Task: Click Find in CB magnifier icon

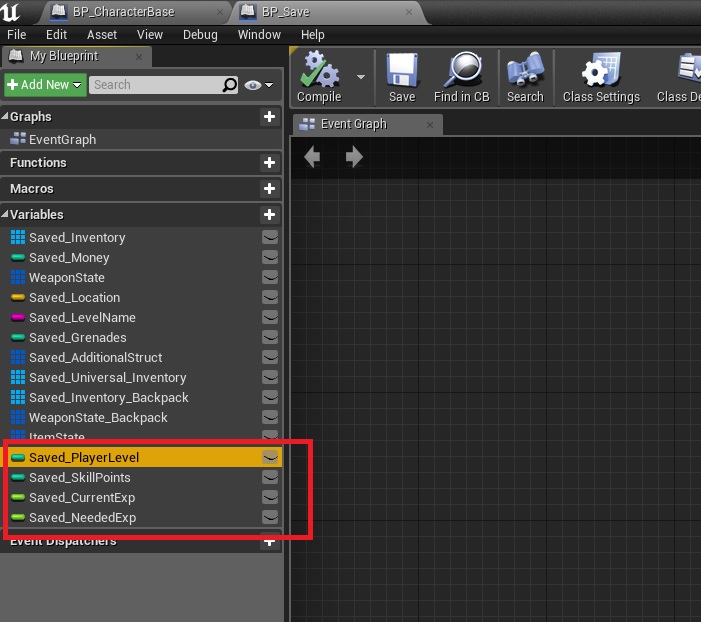Action: pos(461,72)
